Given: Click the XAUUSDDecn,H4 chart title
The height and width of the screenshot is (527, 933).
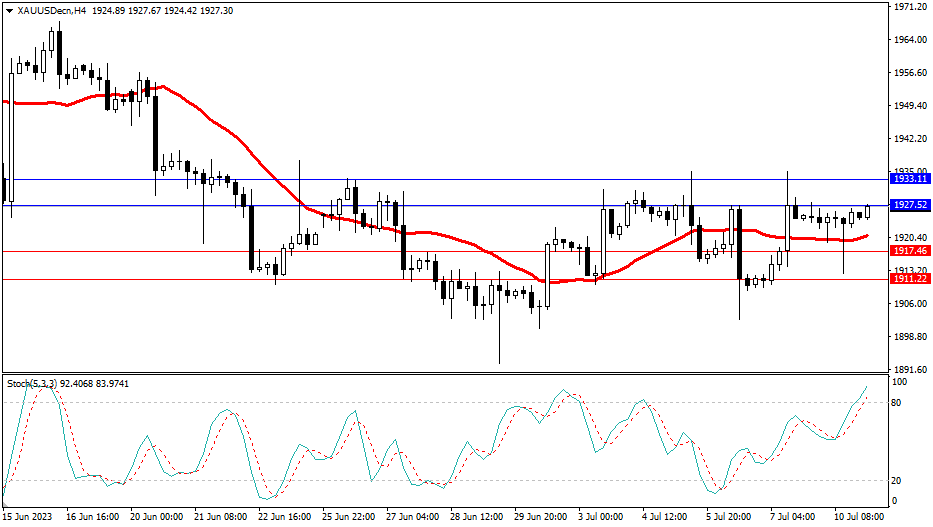Looking at the screenshot, I should (50, 9).
